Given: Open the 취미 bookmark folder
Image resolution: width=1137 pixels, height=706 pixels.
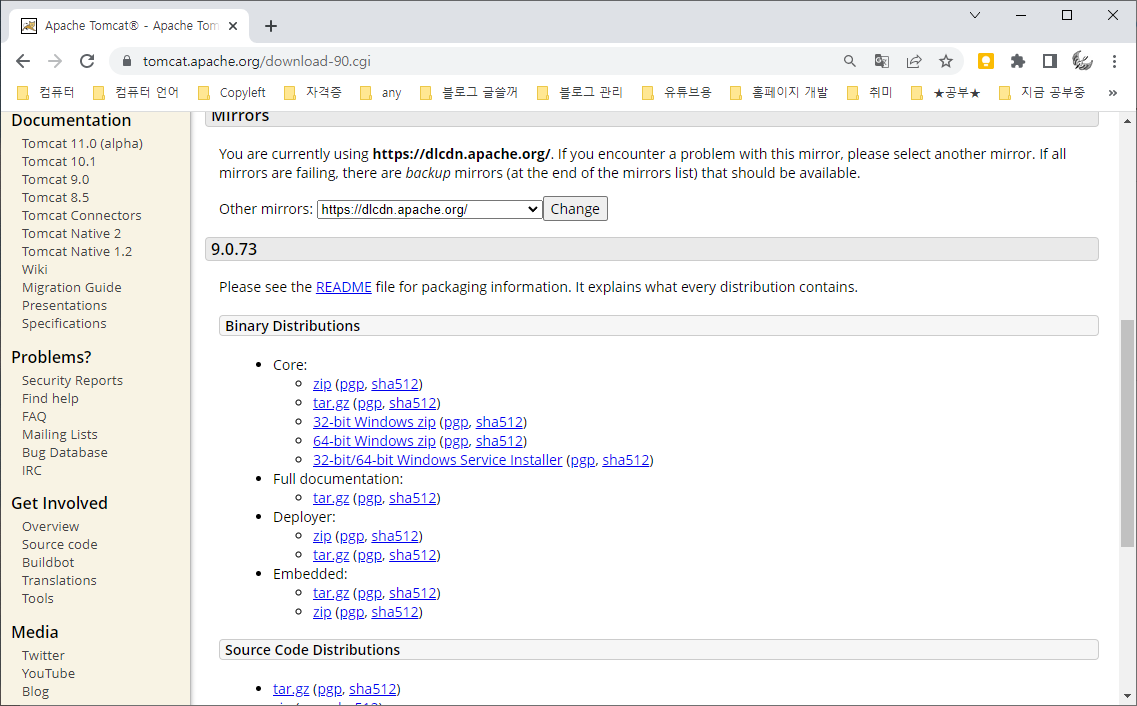Looking at the screenshot, I should coord(870,93).
